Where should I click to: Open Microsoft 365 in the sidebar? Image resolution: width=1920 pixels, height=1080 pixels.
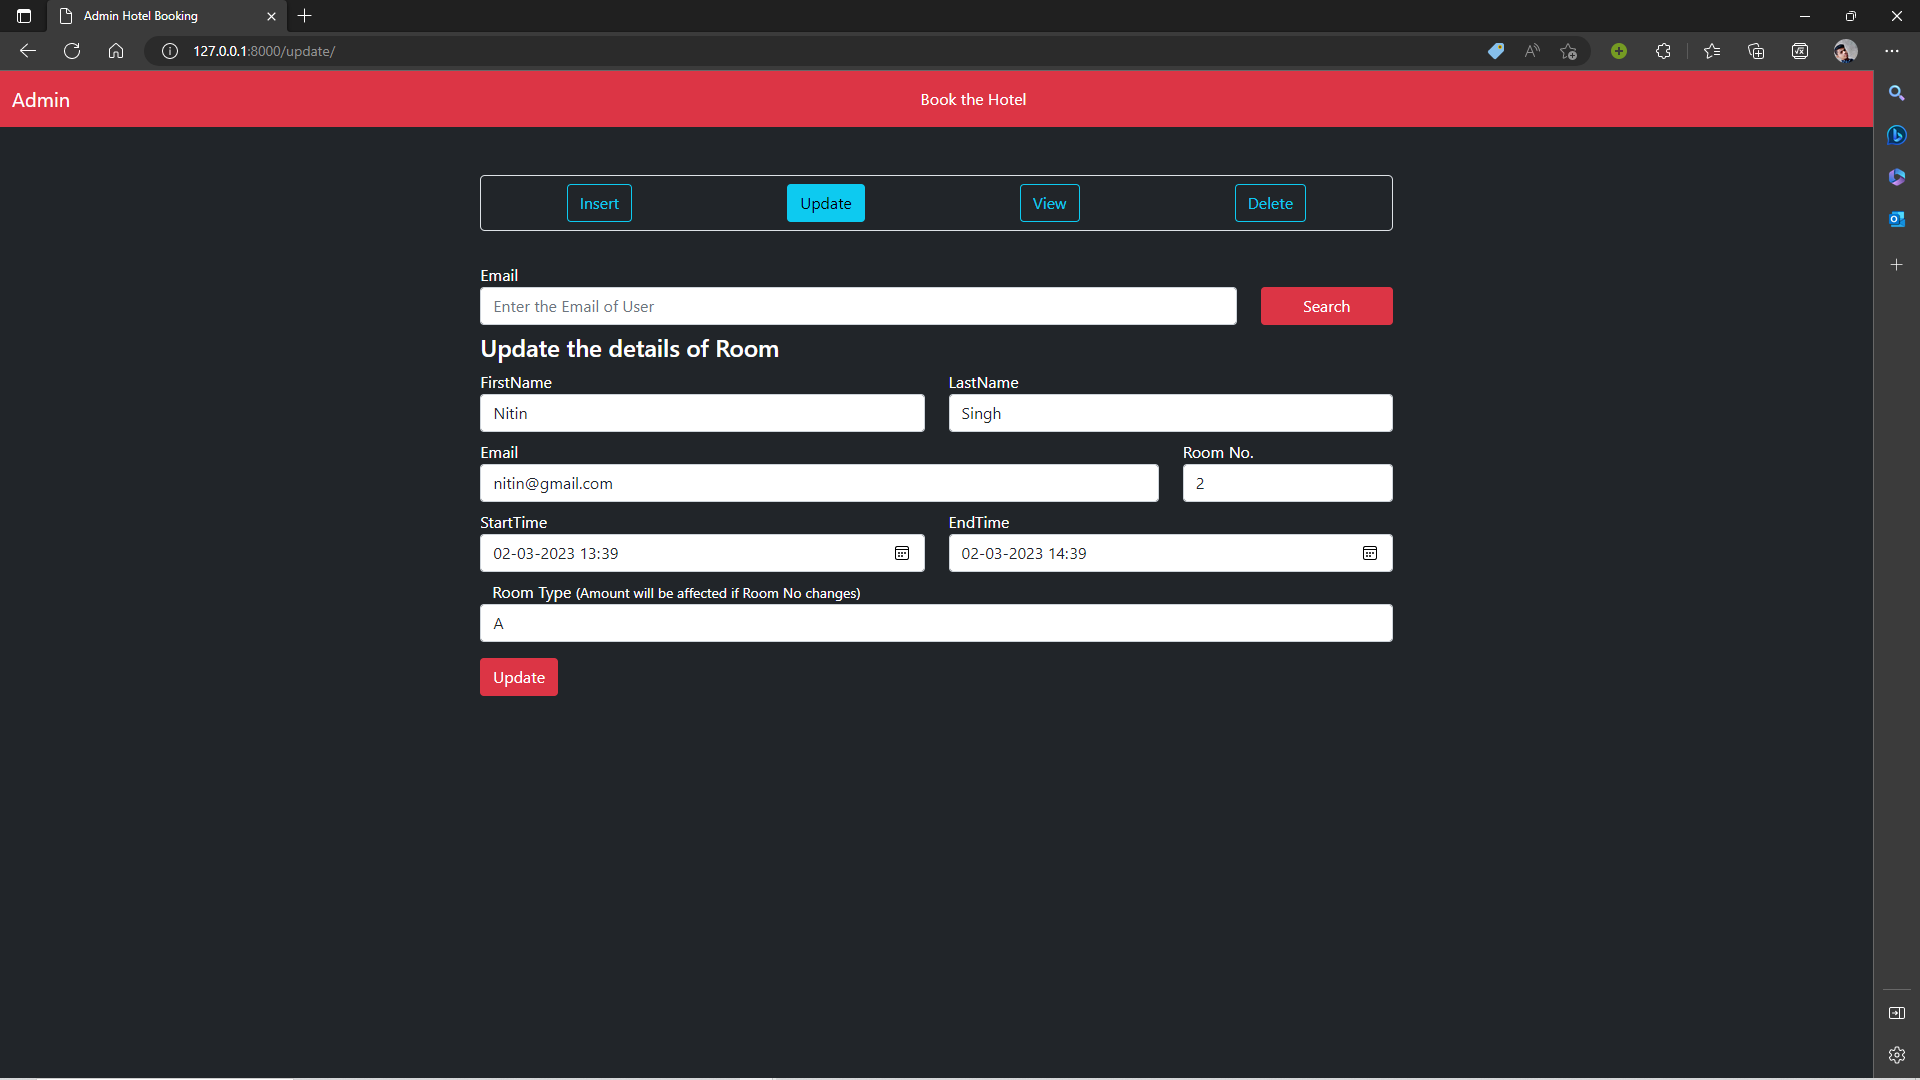pos(1897,177)
